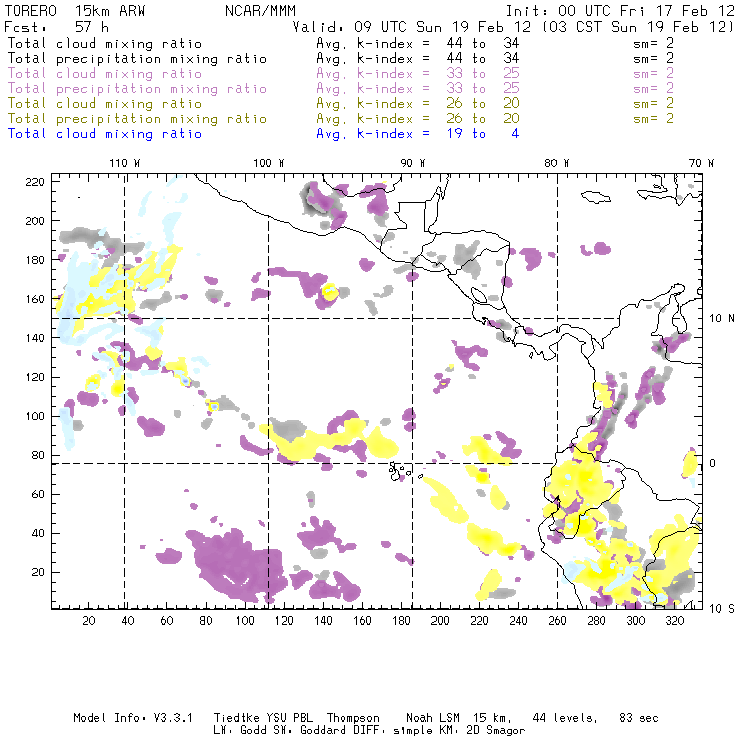Click the "Noah LSM" text in the footer
Viewport: 740px width, 740px height.
tap(433, 718)
